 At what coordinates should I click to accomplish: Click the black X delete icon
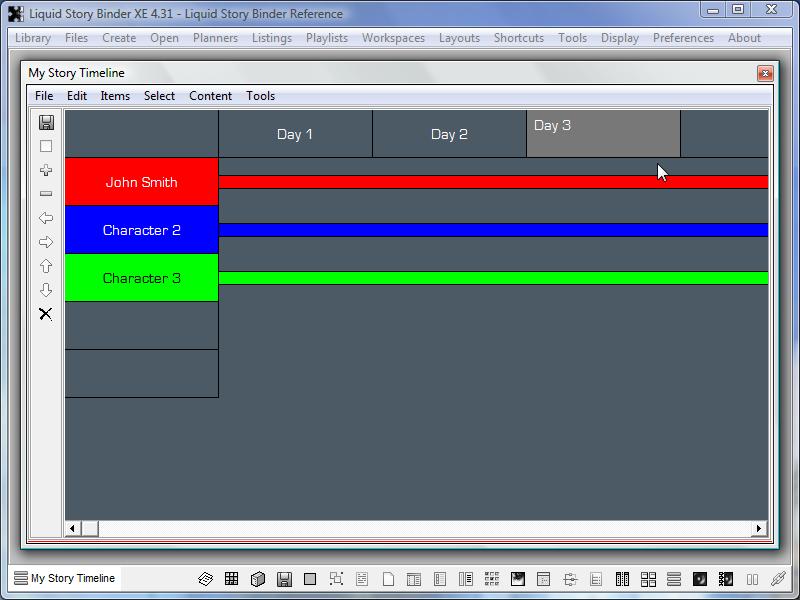(x=46, y=314)
